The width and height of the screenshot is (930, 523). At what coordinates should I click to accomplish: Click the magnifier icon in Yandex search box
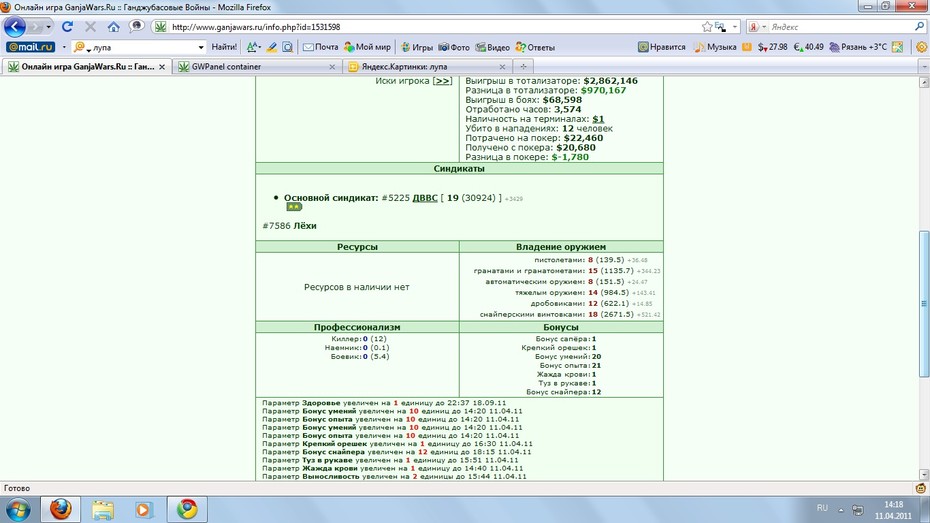point(919,27)
